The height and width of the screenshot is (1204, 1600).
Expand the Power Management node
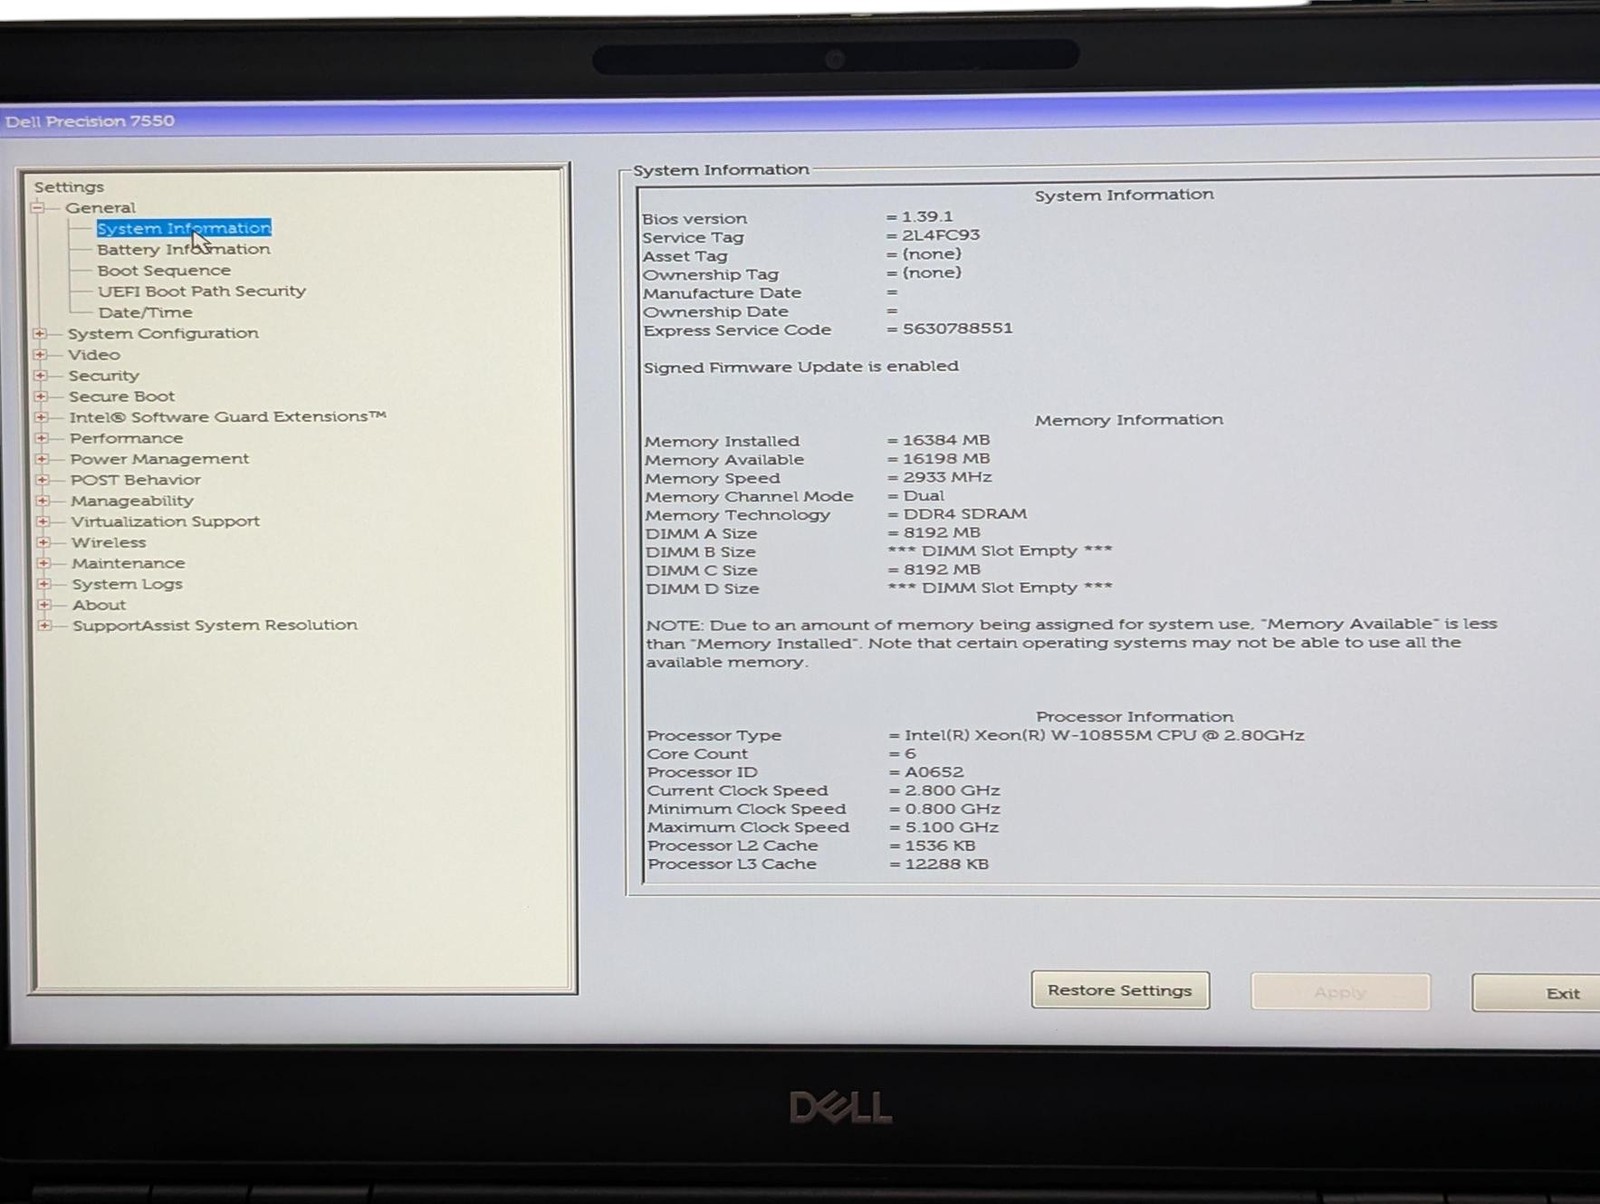pyautogui.click(x=42, y=459)
